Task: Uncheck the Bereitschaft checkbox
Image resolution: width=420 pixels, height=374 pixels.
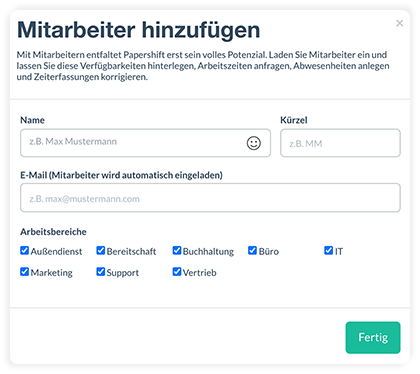Action: coord(101,251)
